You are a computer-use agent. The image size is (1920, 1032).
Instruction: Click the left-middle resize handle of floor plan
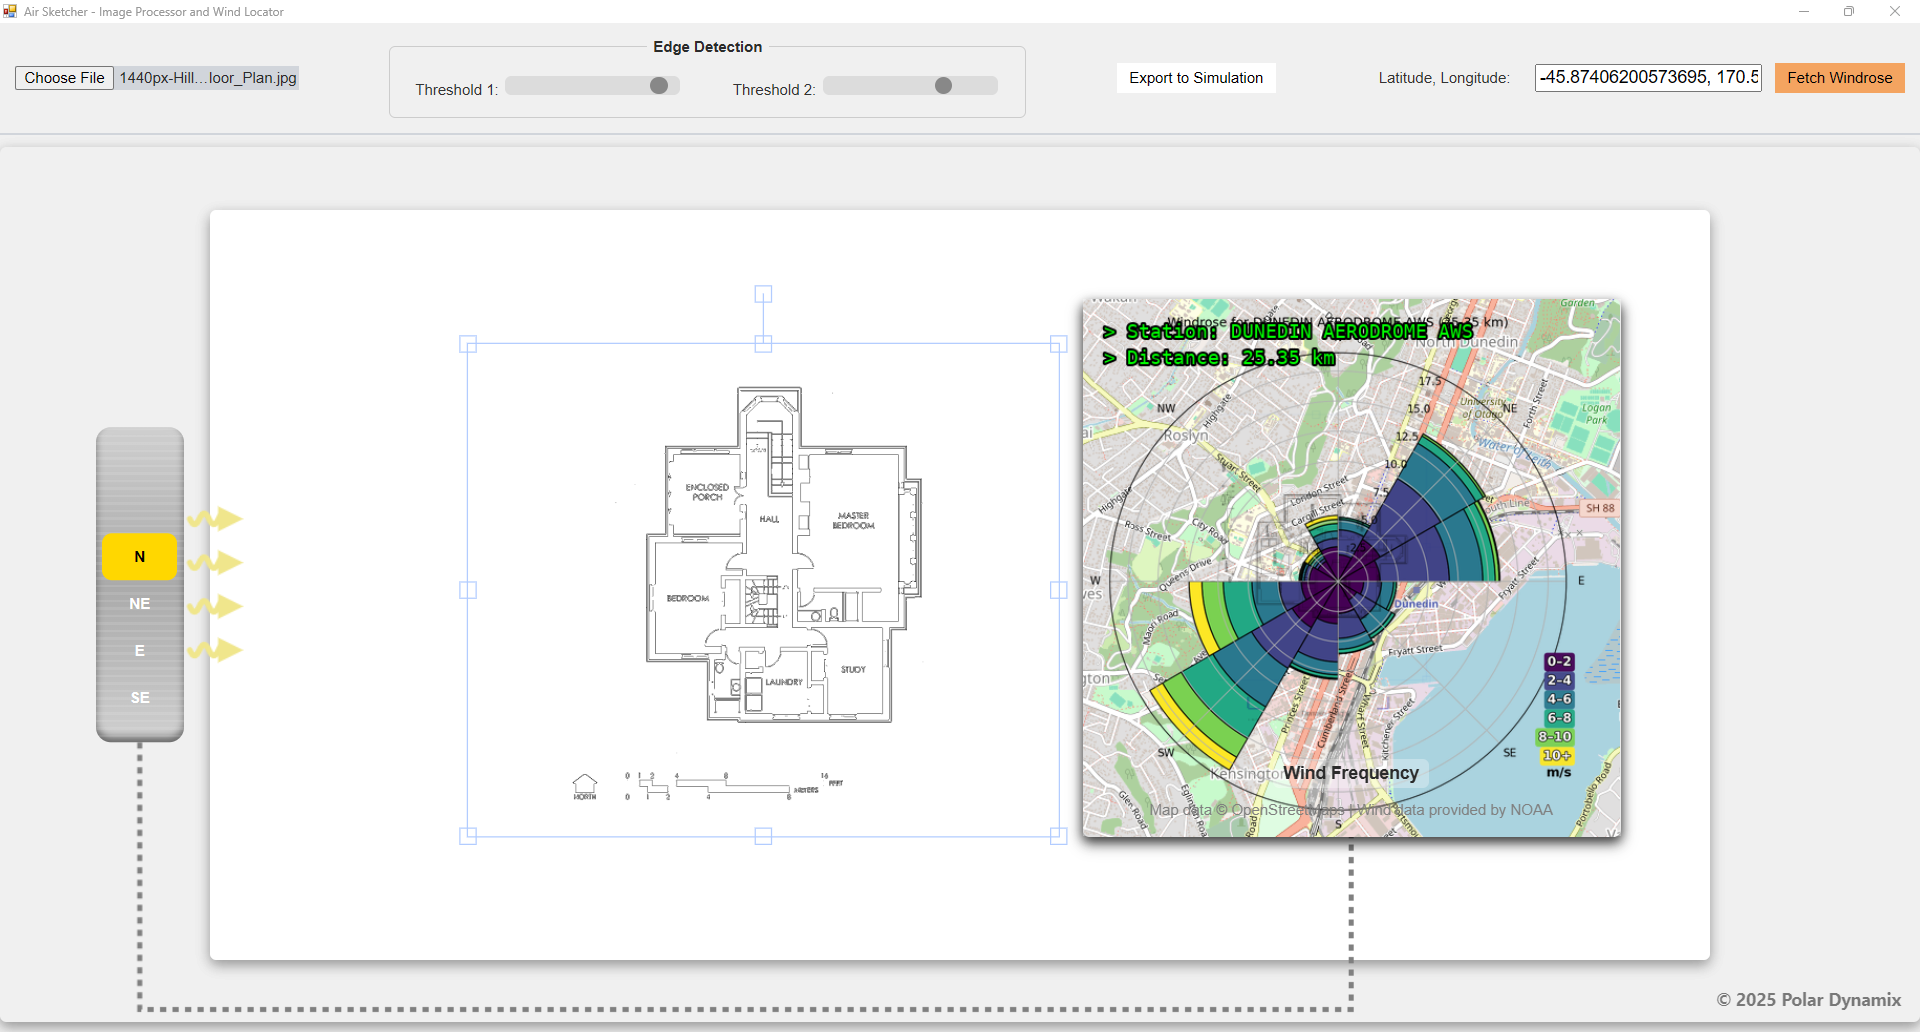[468, 590]
